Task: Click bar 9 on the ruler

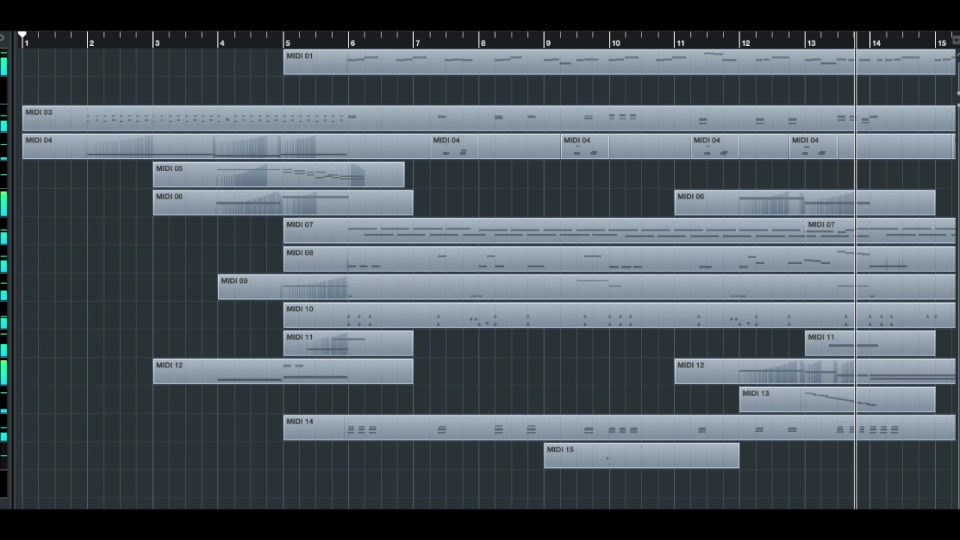Action: pyautogui.click(x=548, y=43)
